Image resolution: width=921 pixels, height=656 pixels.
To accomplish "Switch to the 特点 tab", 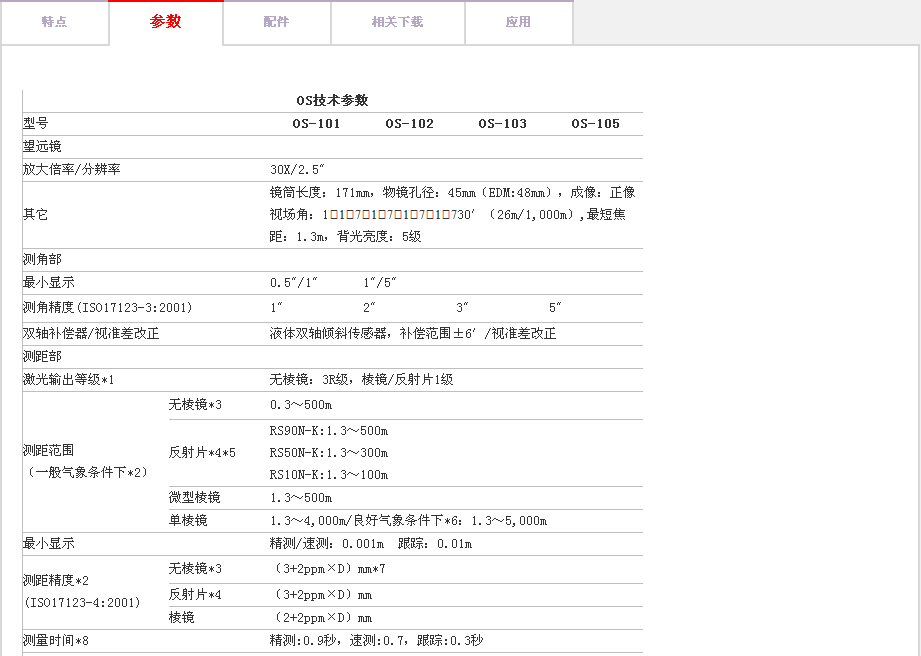I will tap(54, 22).
